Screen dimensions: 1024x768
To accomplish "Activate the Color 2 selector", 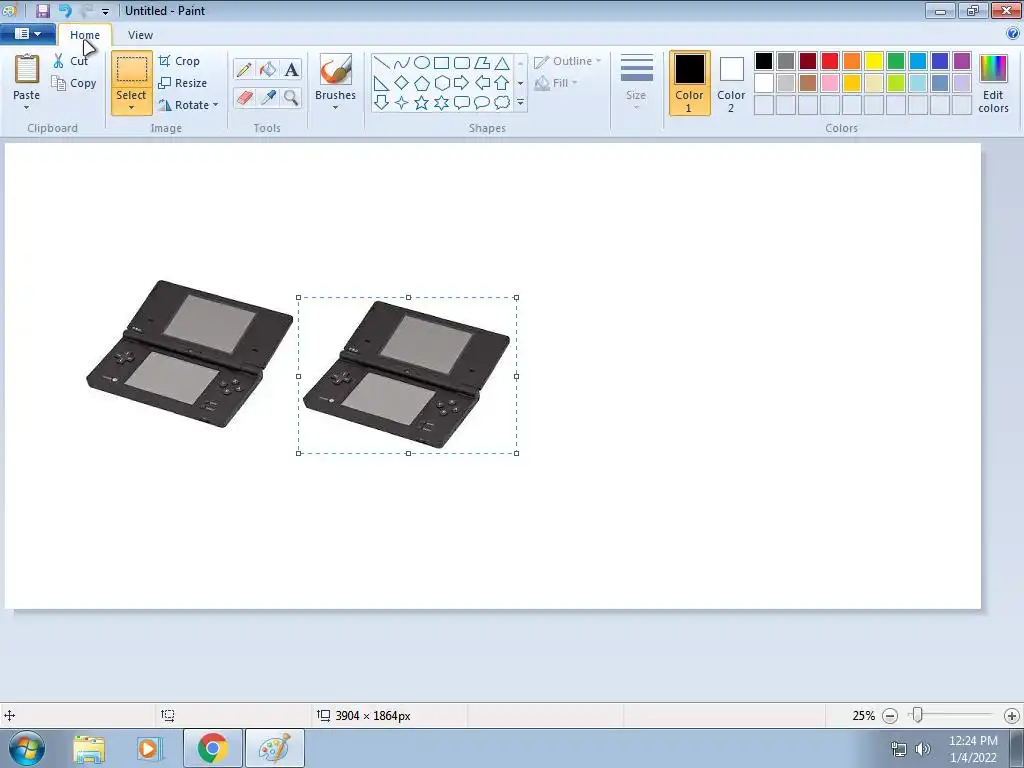I will 731,83.
